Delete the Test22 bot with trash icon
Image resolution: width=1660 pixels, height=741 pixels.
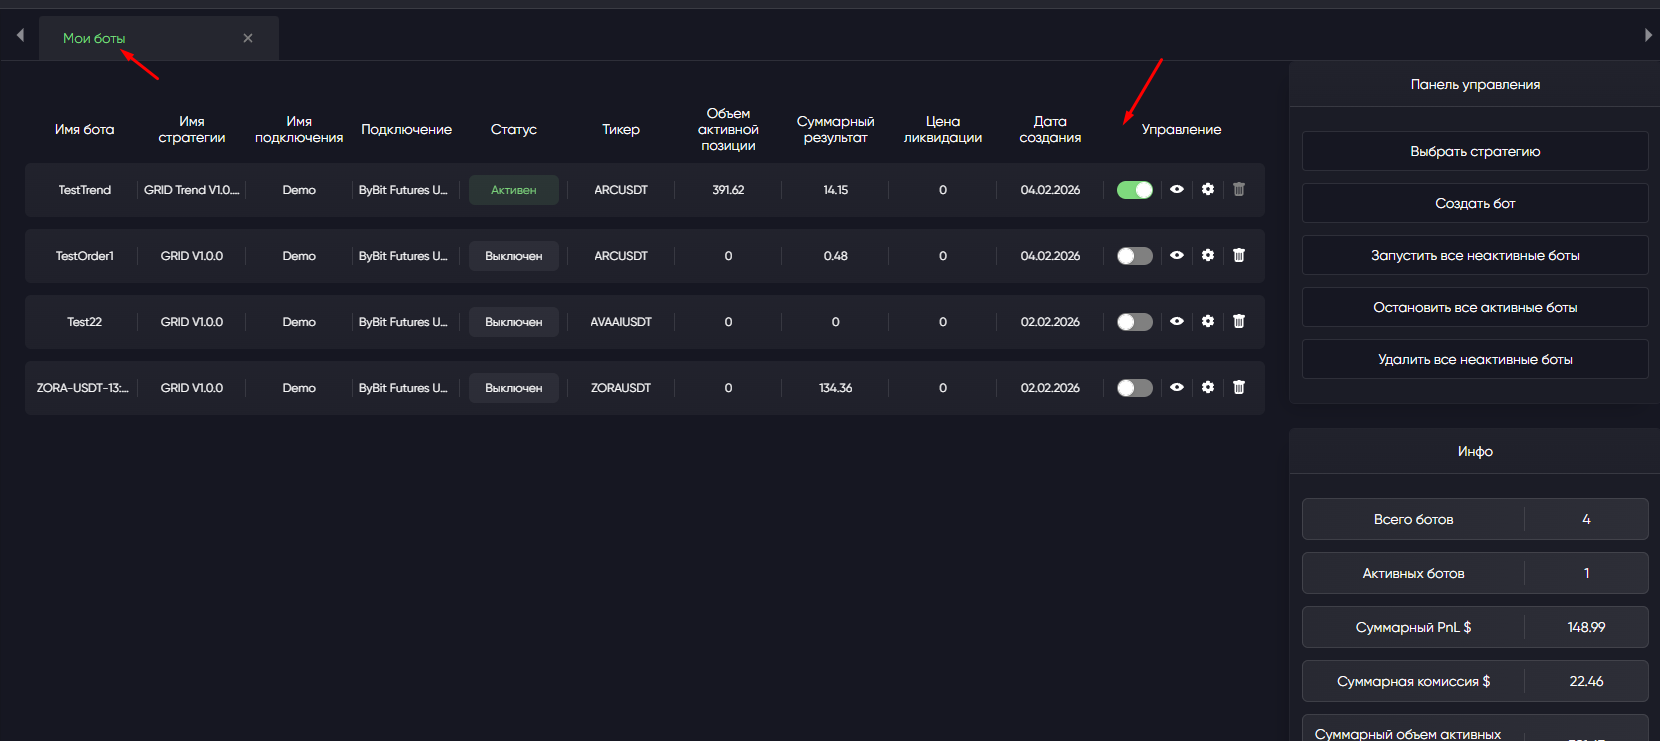tap(1239, 321)
